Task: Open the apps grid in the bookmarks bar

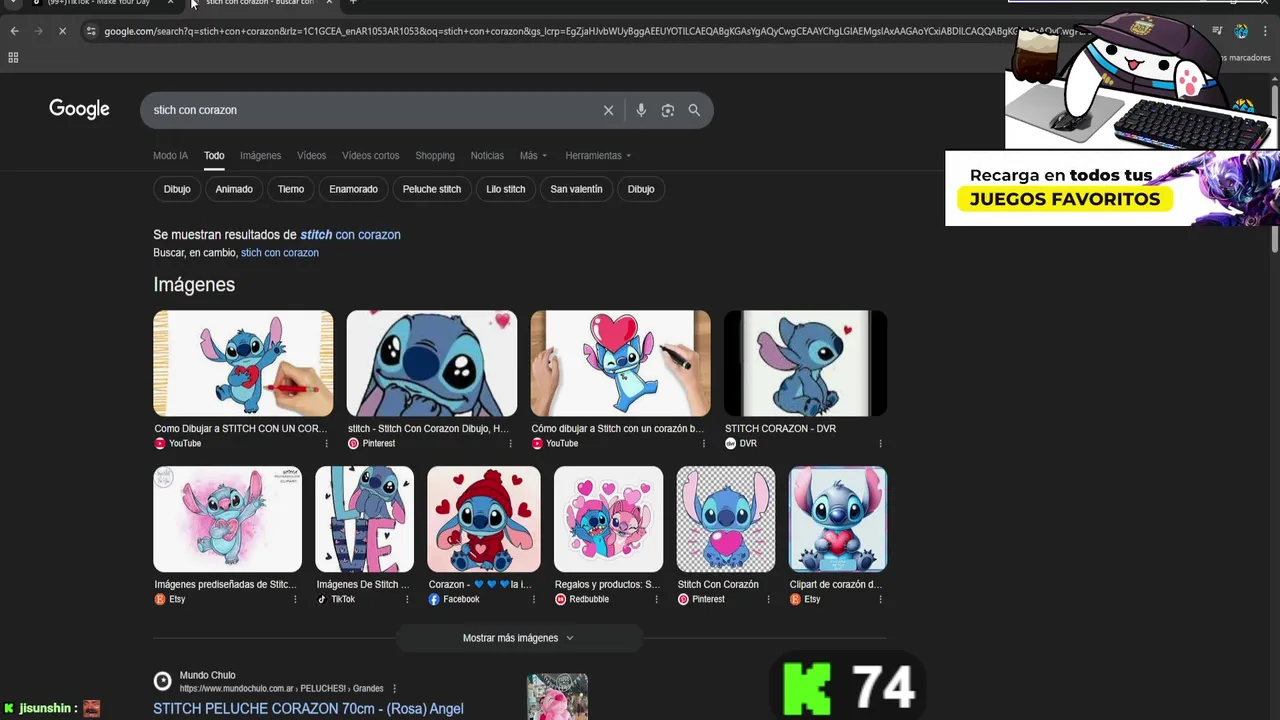Action: pos(13,58)
